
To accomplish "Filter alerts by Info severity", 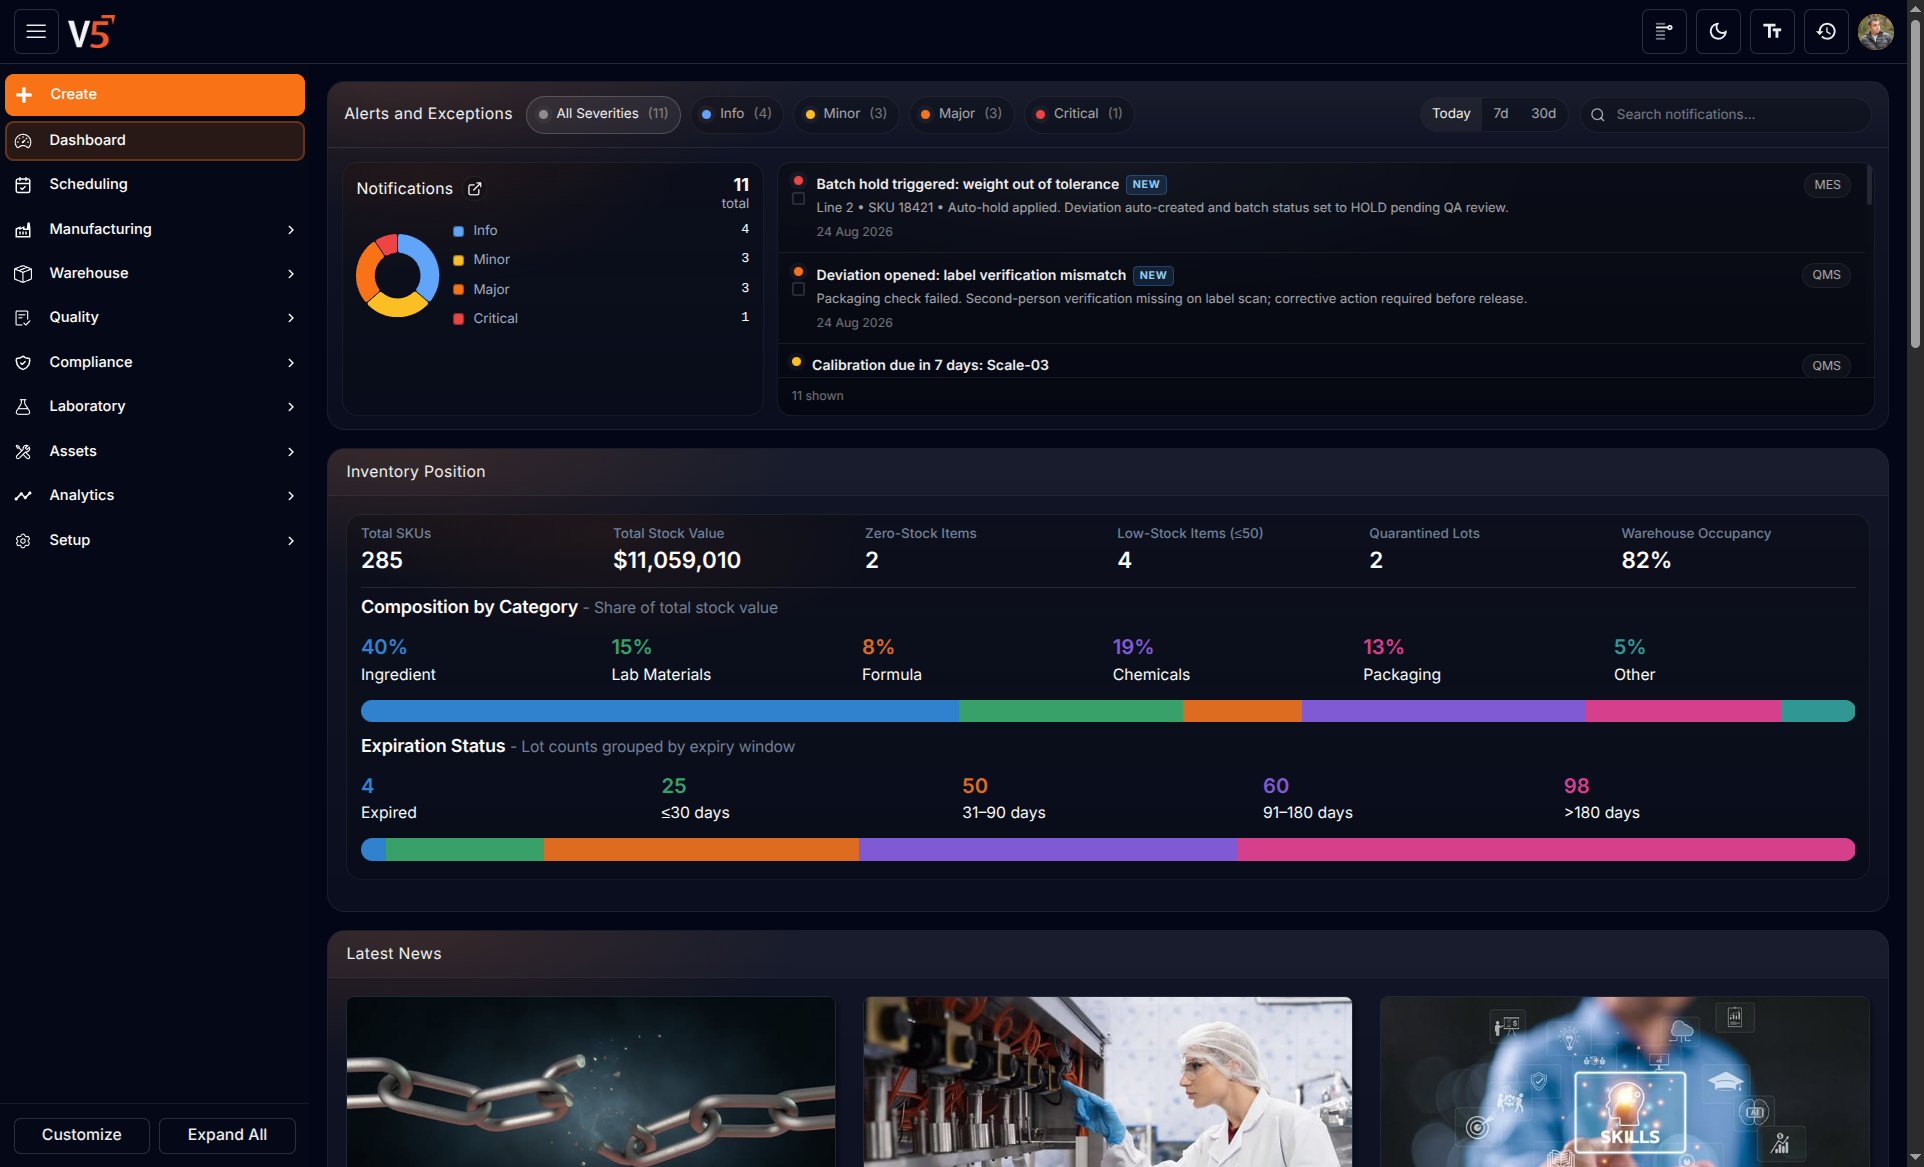I will tap(736, 114).
